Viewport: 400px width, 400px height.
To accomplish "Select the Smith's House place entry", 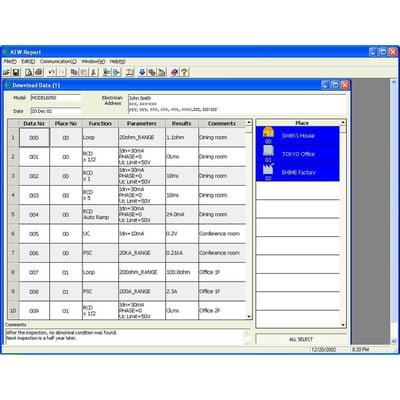I will click(298, 135).
